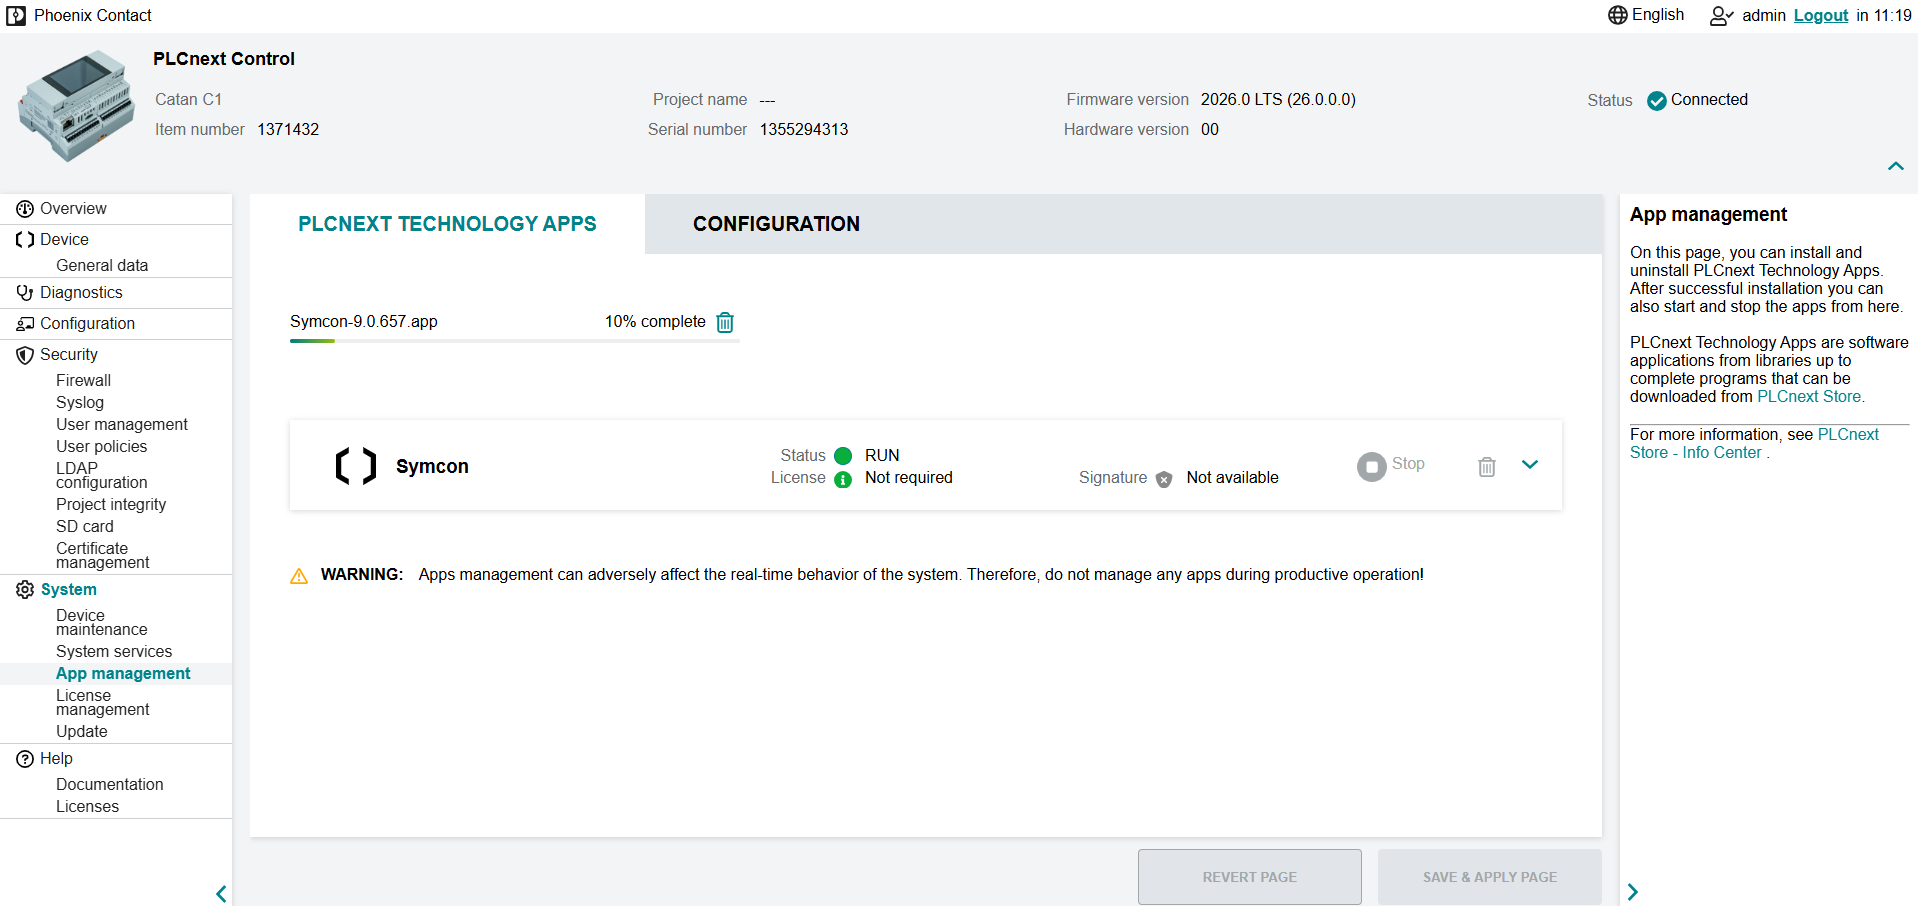
Task: Click the Symcon app bracket icon
Action: (356, 466)
